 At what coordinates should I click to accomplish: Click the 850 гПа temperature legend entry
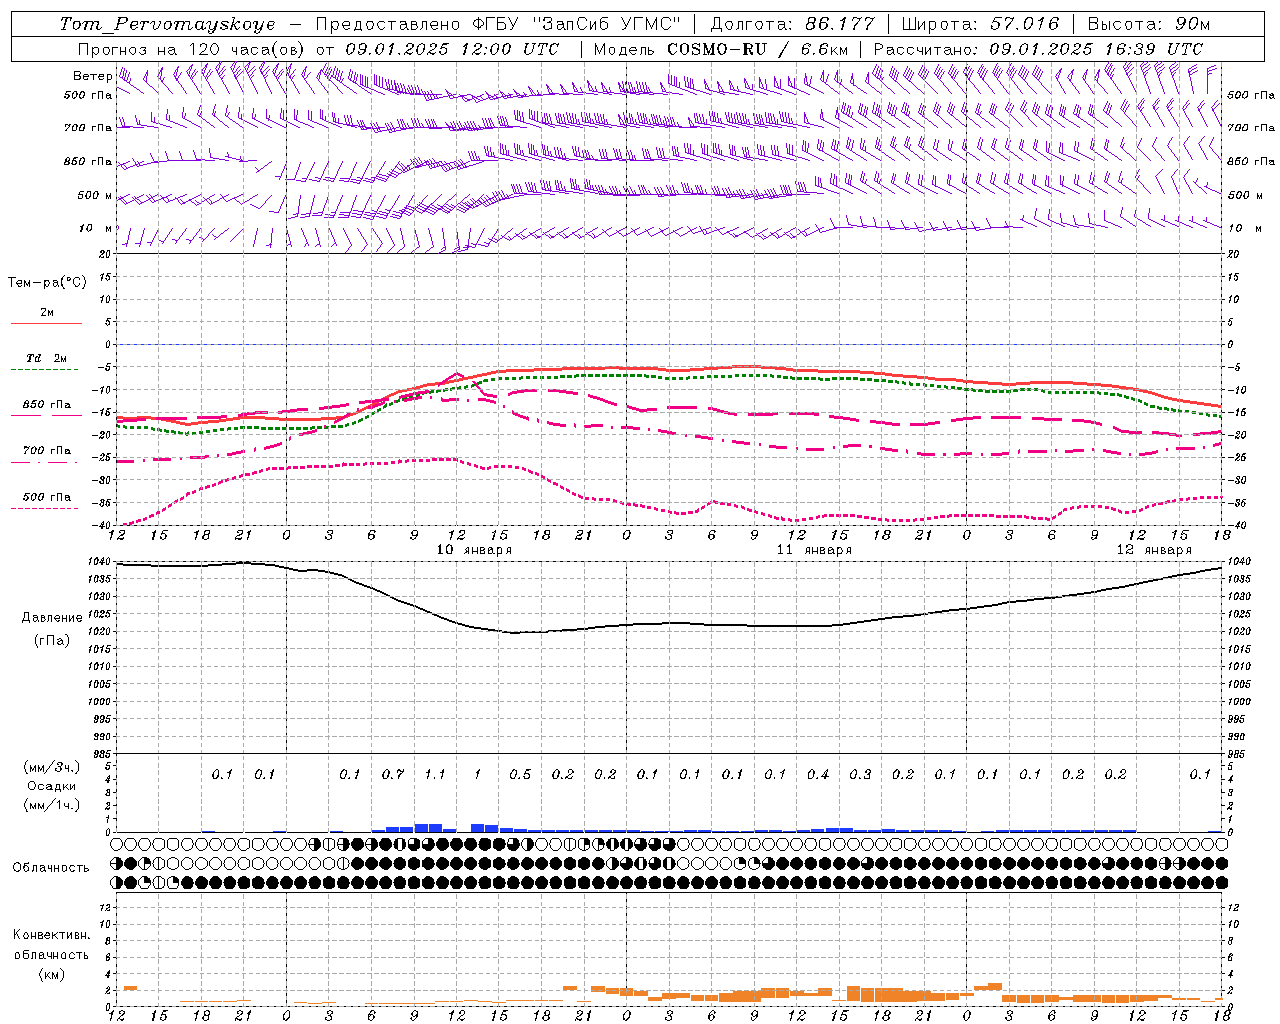pos(47,405)
